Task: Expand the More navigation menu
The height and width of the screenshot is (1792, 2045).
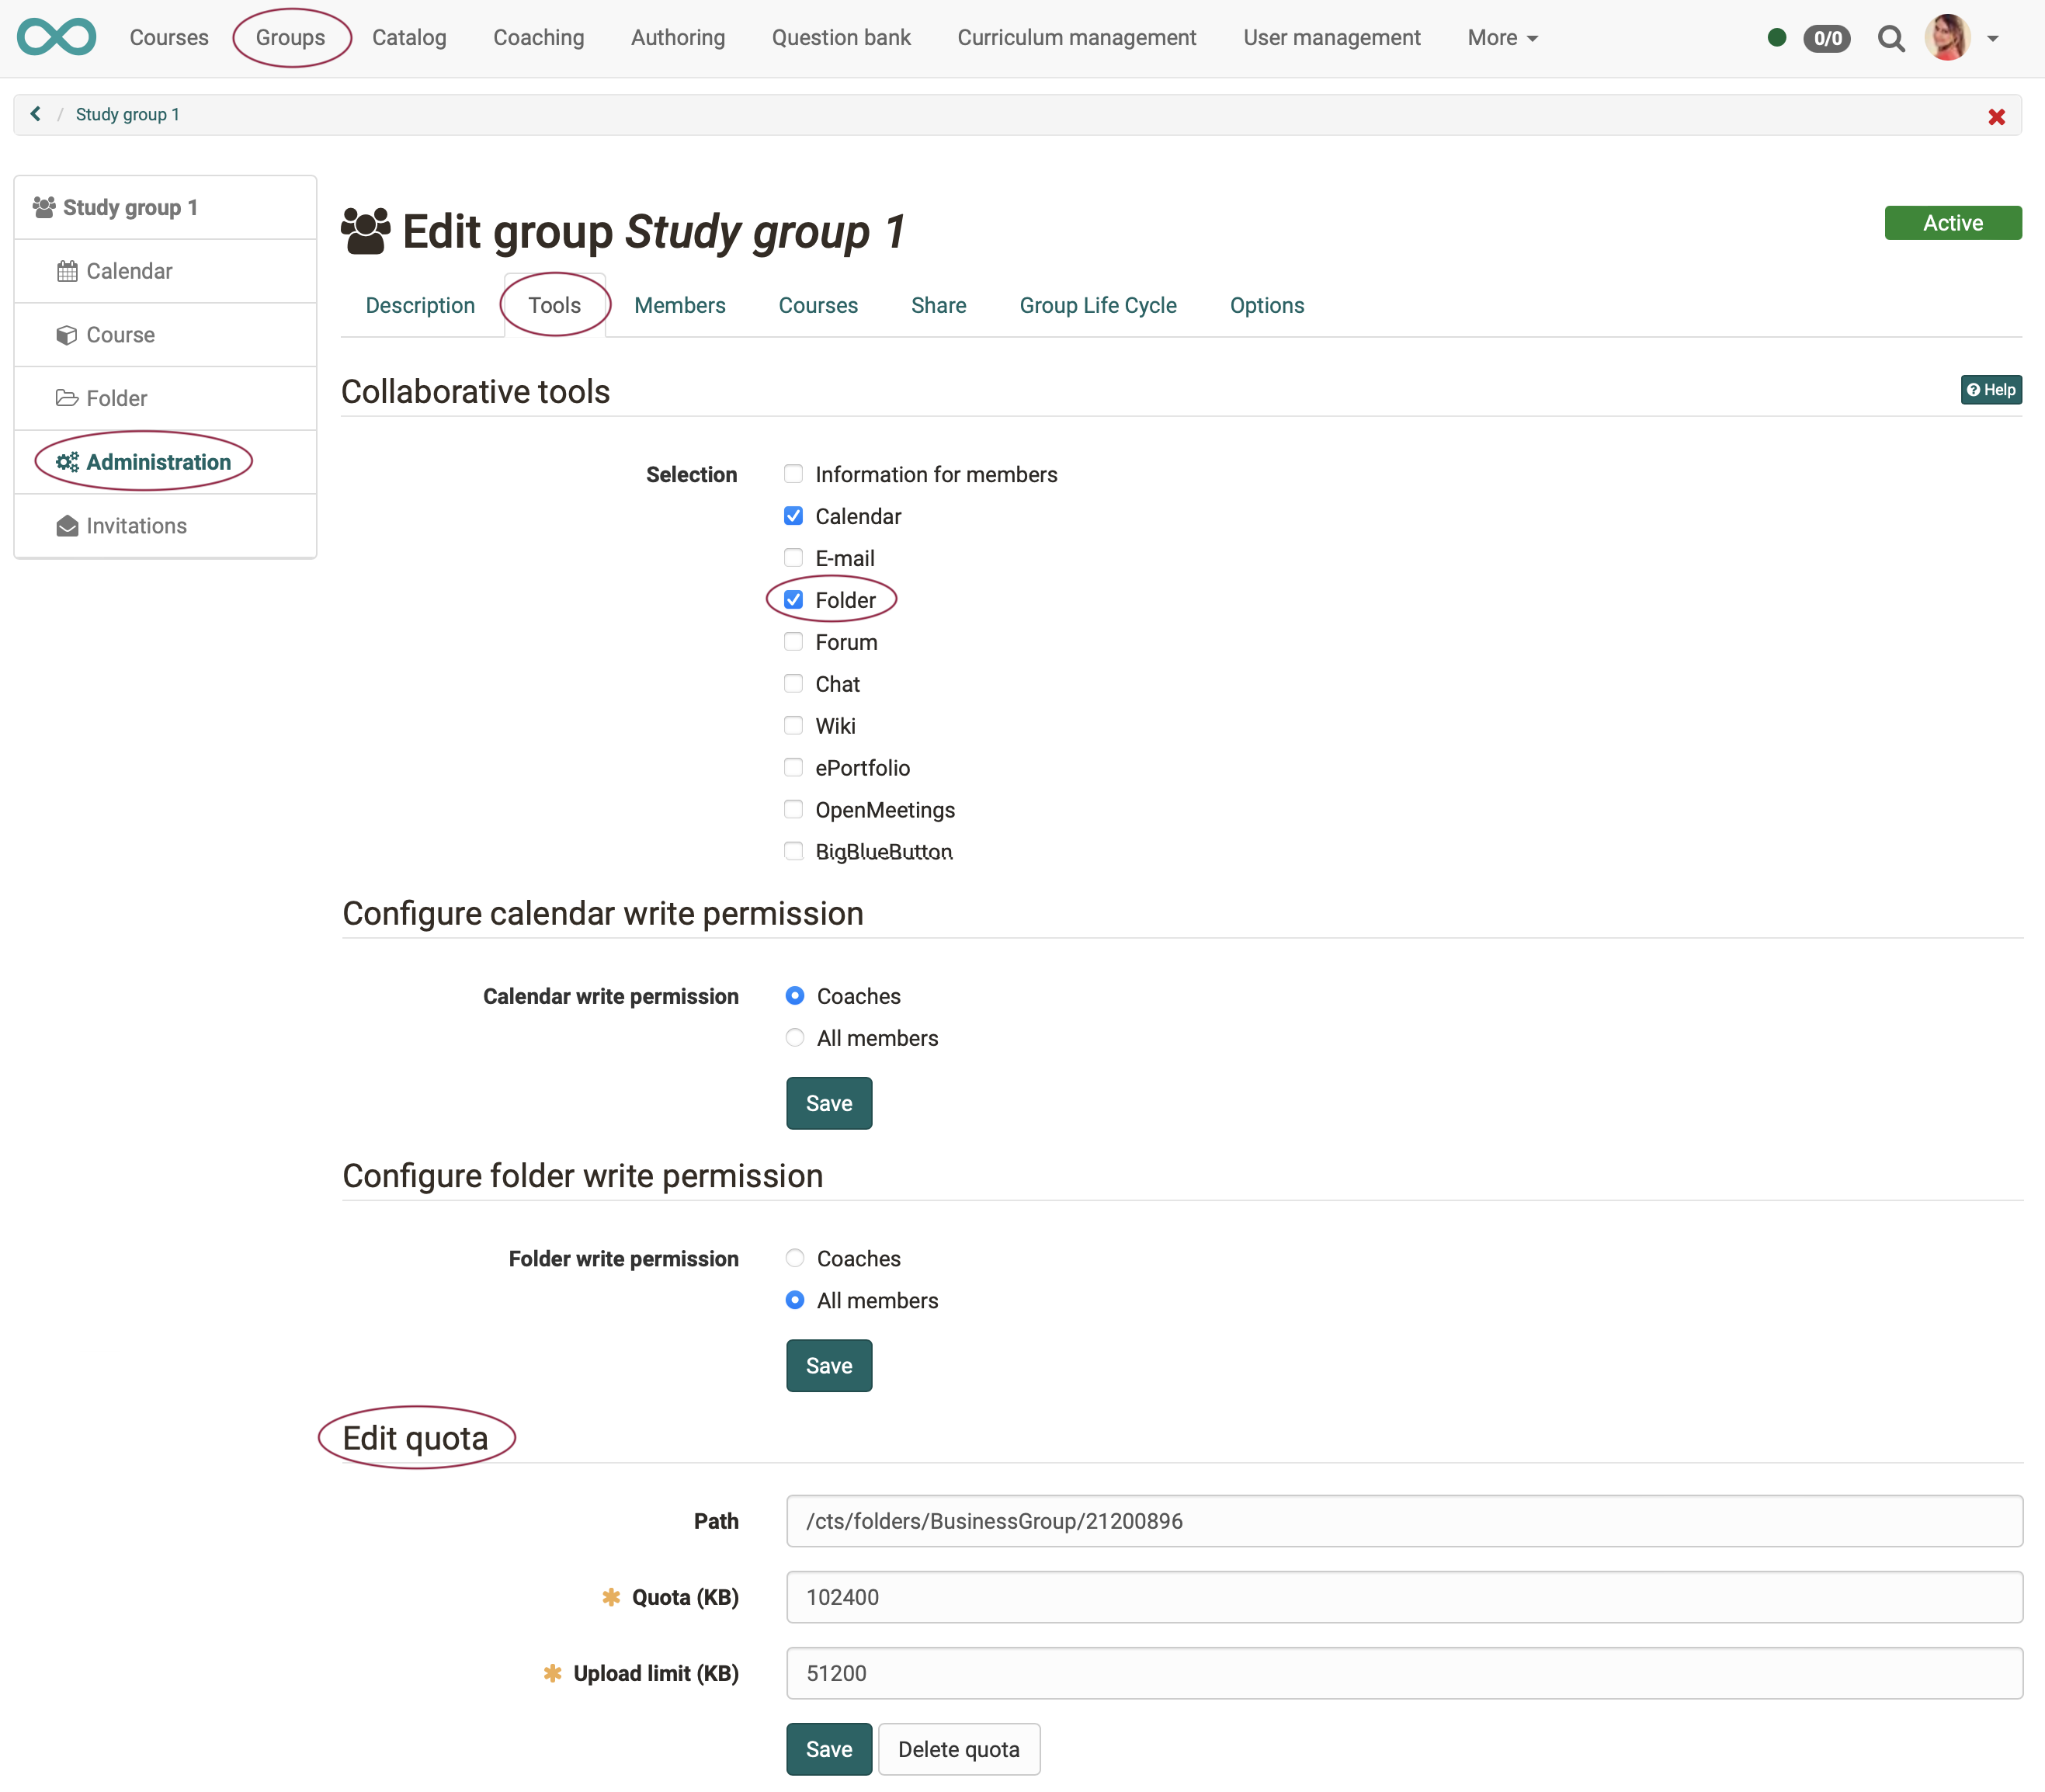Action: (1502, 37)
